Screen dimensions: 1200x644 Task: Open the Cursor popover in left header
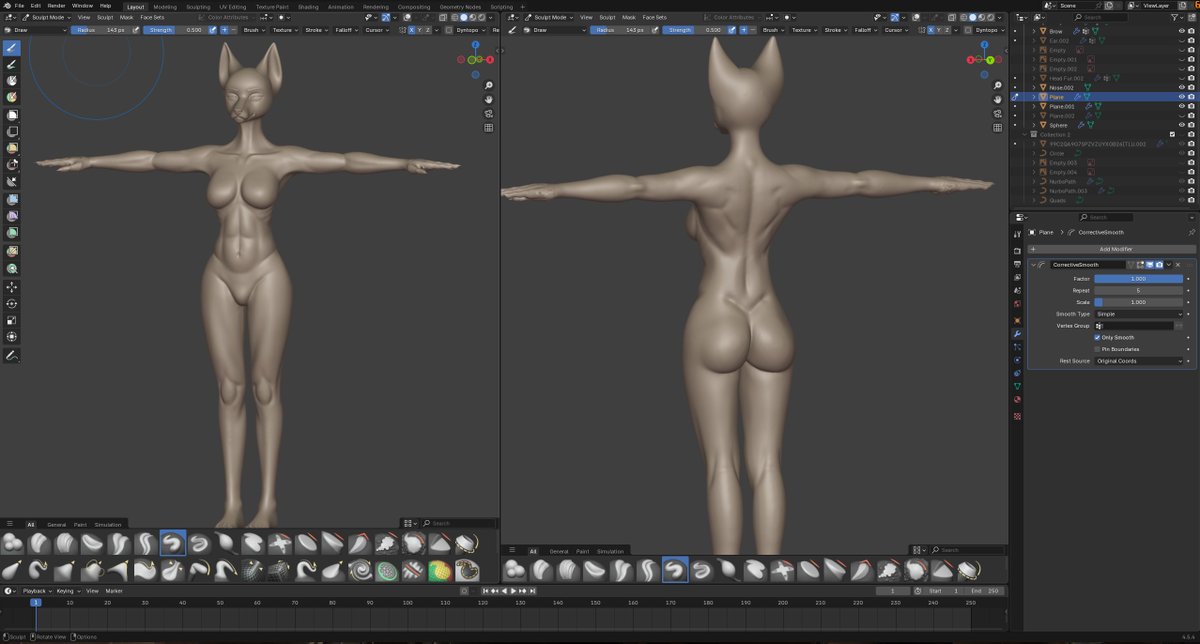click(377, 30)
